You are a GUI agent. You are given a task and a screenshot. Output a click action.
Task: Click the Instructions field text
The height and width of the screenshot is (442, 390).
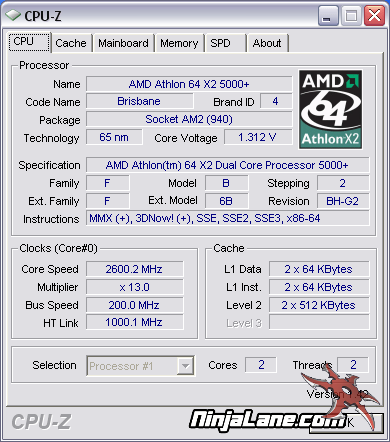[x=205, y=218]
